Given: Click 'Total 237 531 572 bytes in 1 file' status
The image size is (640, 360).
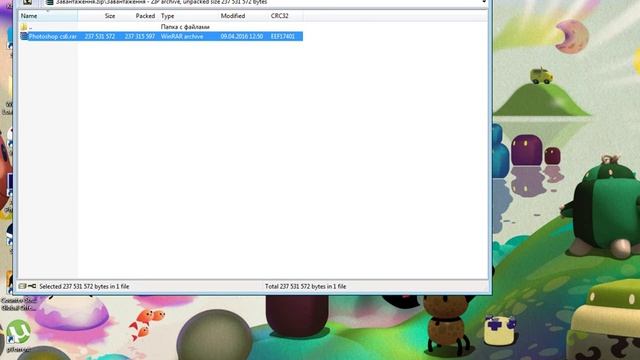Looking at the screenshot, I should tap(305, 287).
